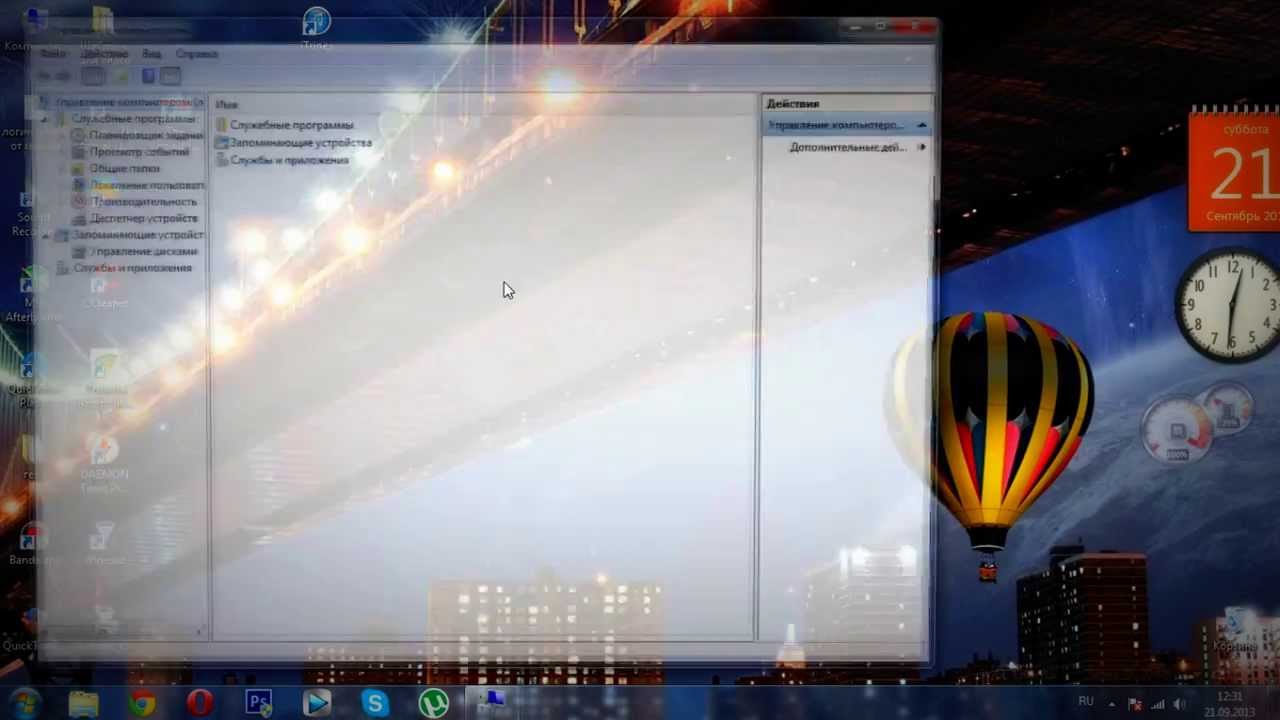This screenshot has height=720, width=1280.
Task: Select Просмотр событий in the tree
Action: [139, 152]
